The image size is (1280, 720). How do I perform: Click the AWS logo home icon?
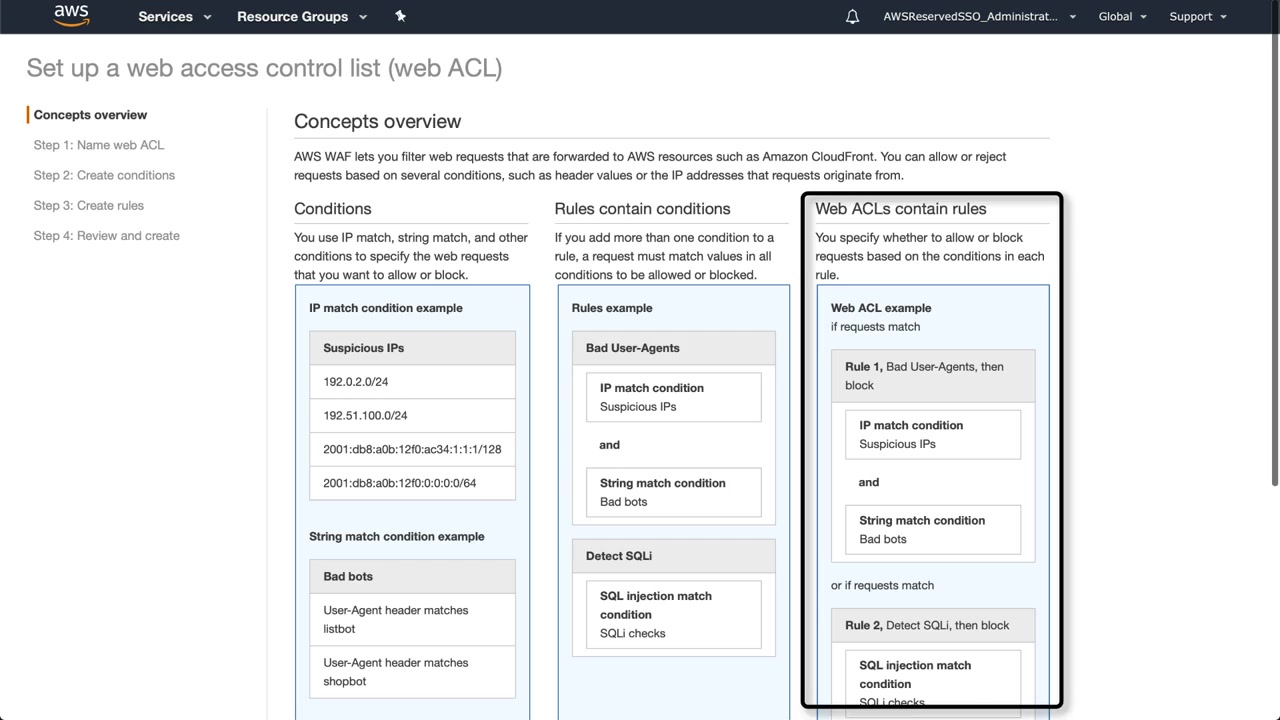71,16
